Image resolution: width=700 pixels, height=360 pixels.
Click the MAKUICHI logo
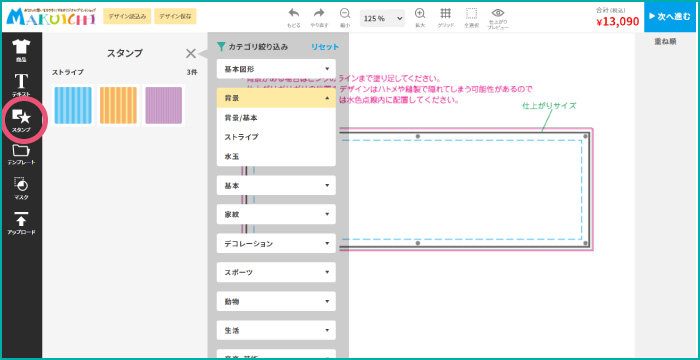50,16
